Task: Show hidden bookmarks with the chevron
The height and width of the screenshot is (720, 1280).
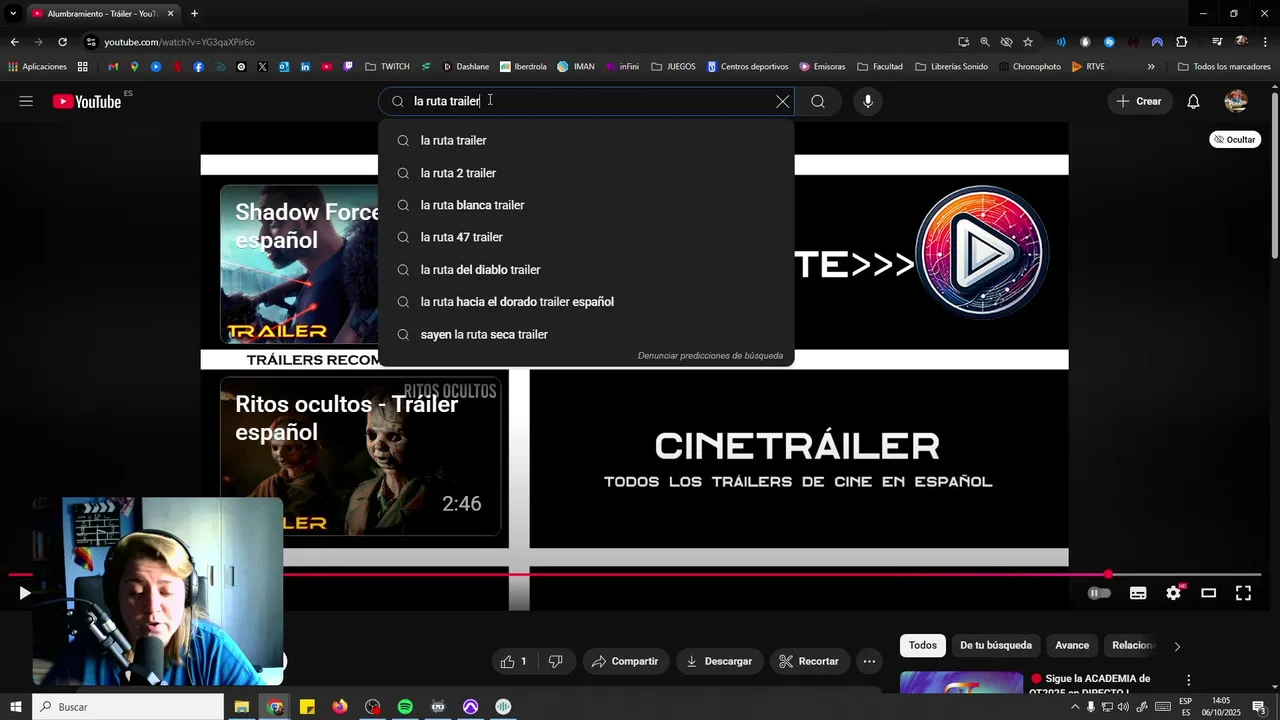Action: click(x=1151, y=67)
